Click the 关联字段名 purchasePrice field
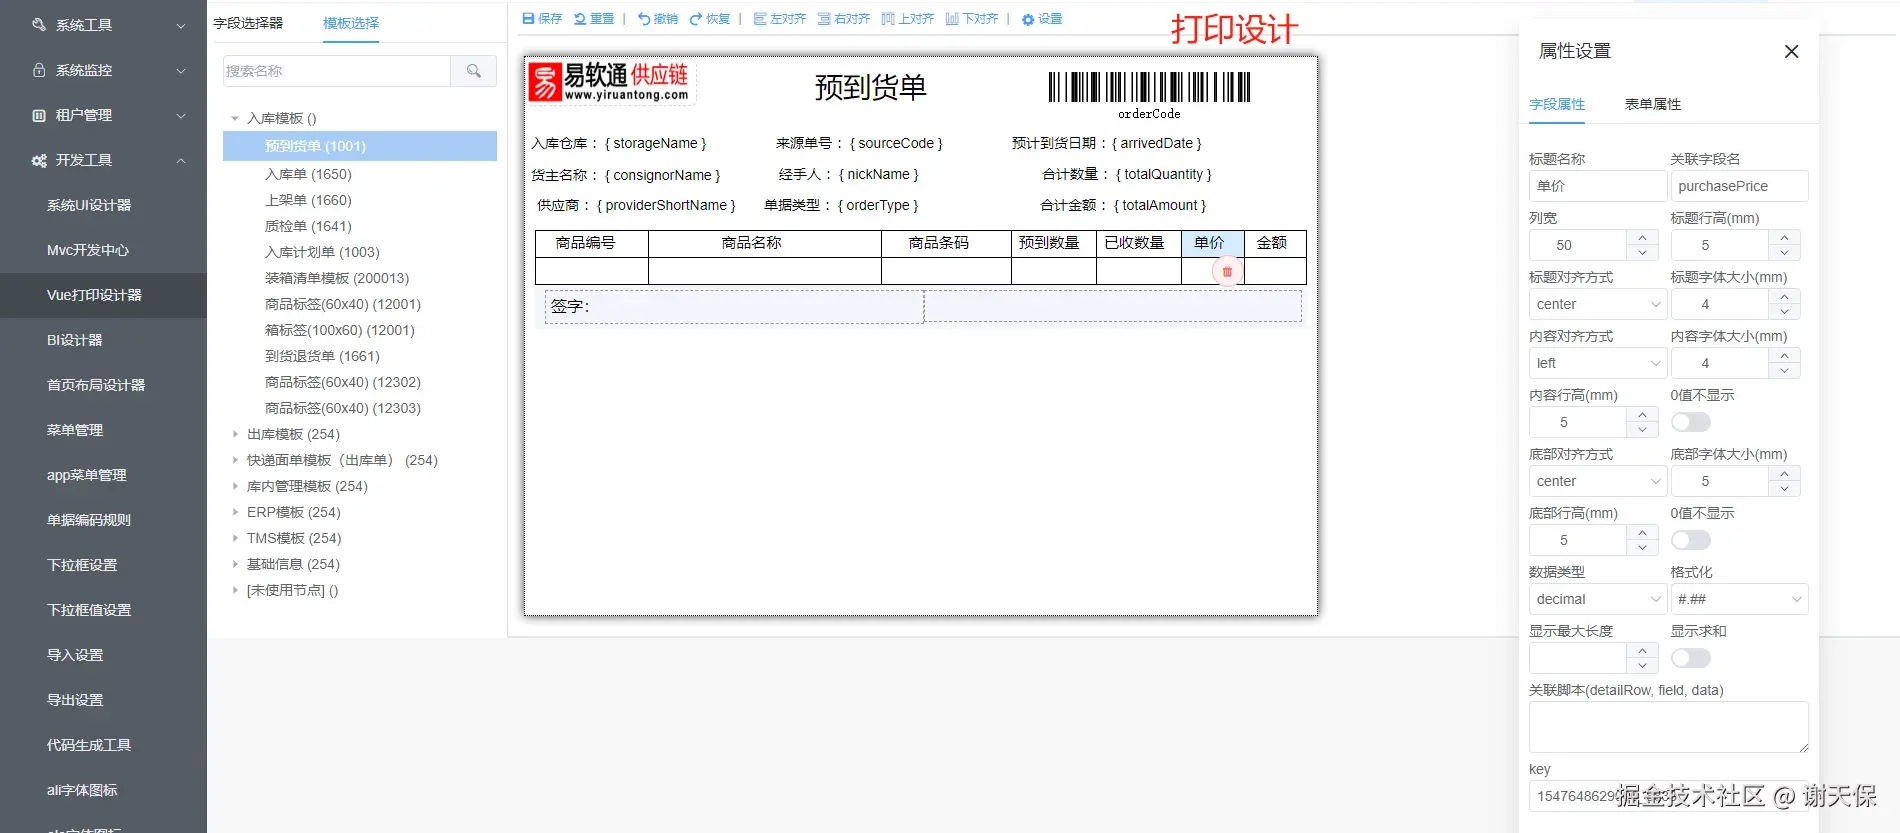 point(1739,186)
